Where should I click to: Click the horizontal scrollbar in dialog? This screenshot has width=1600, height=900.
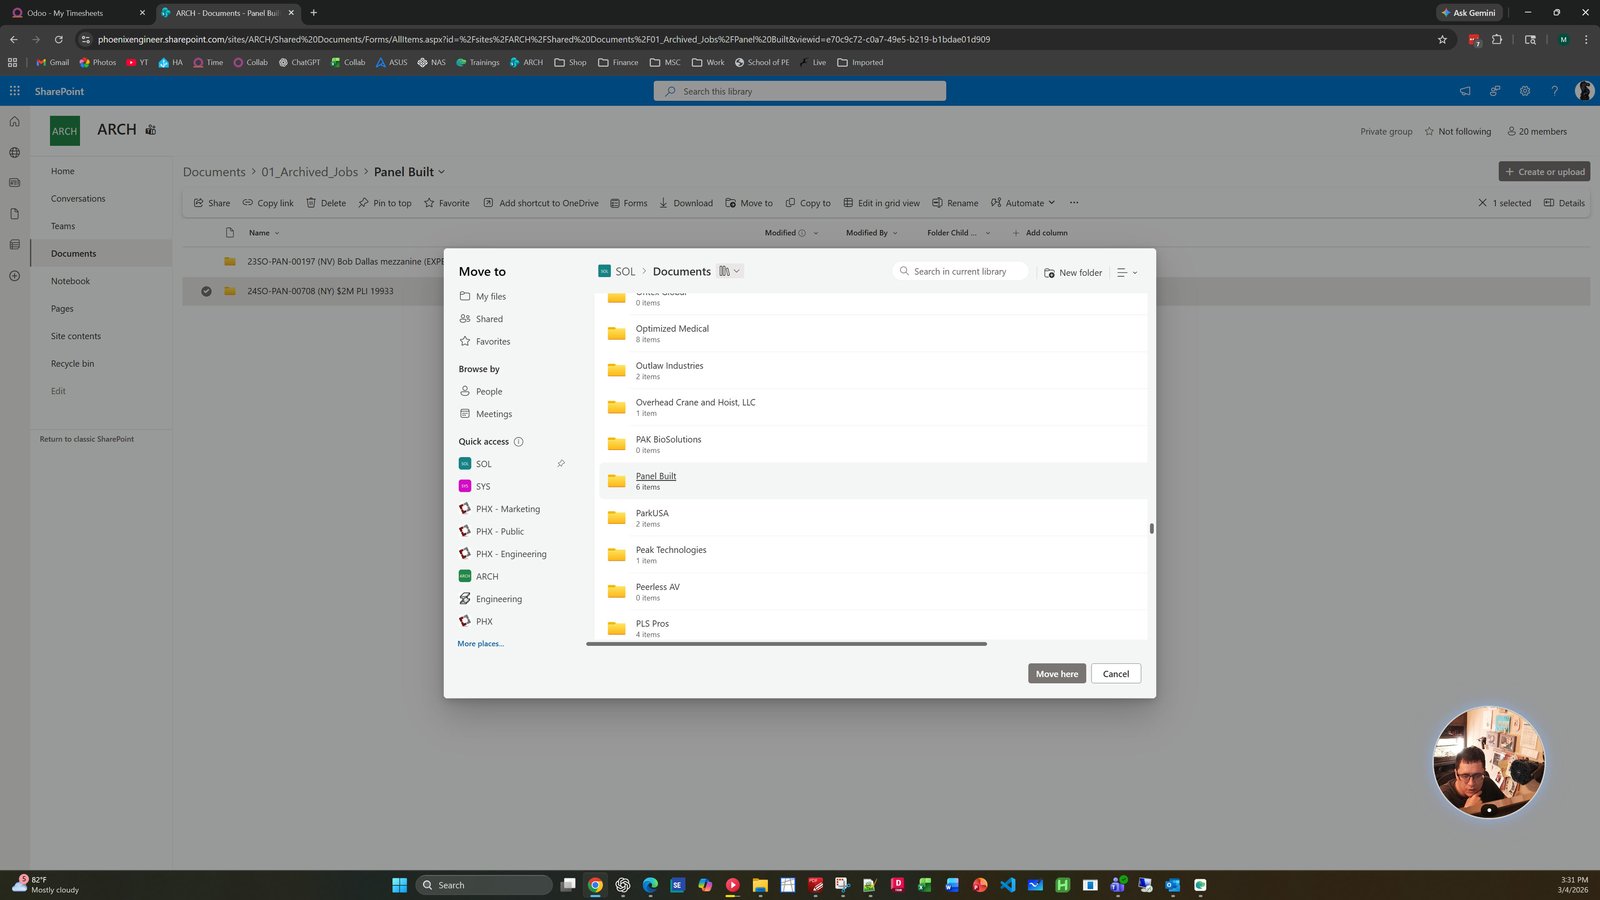coord(786,644)
